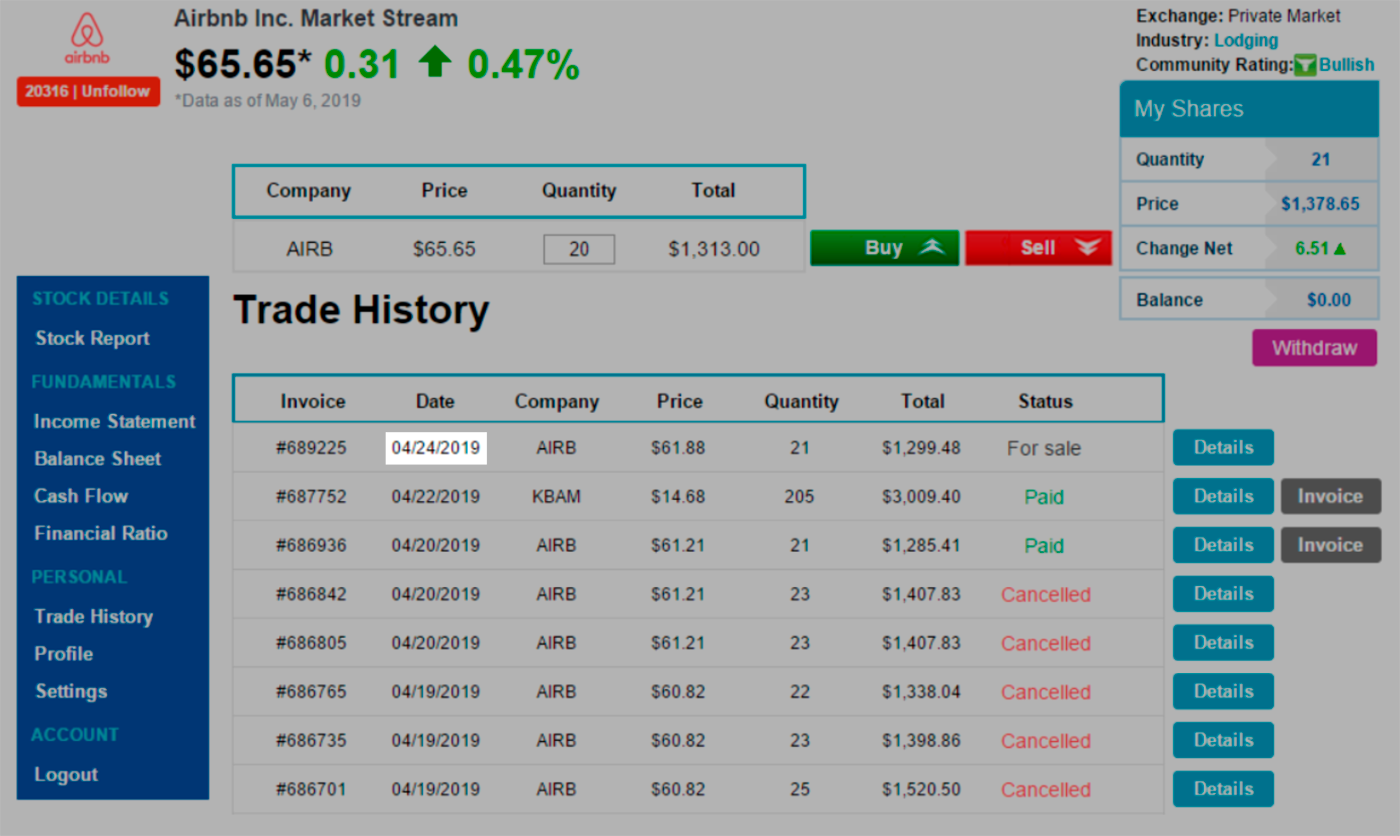View Details for invoice #686735
This screenshot has width=1400, height=836.
[1223, 740]
